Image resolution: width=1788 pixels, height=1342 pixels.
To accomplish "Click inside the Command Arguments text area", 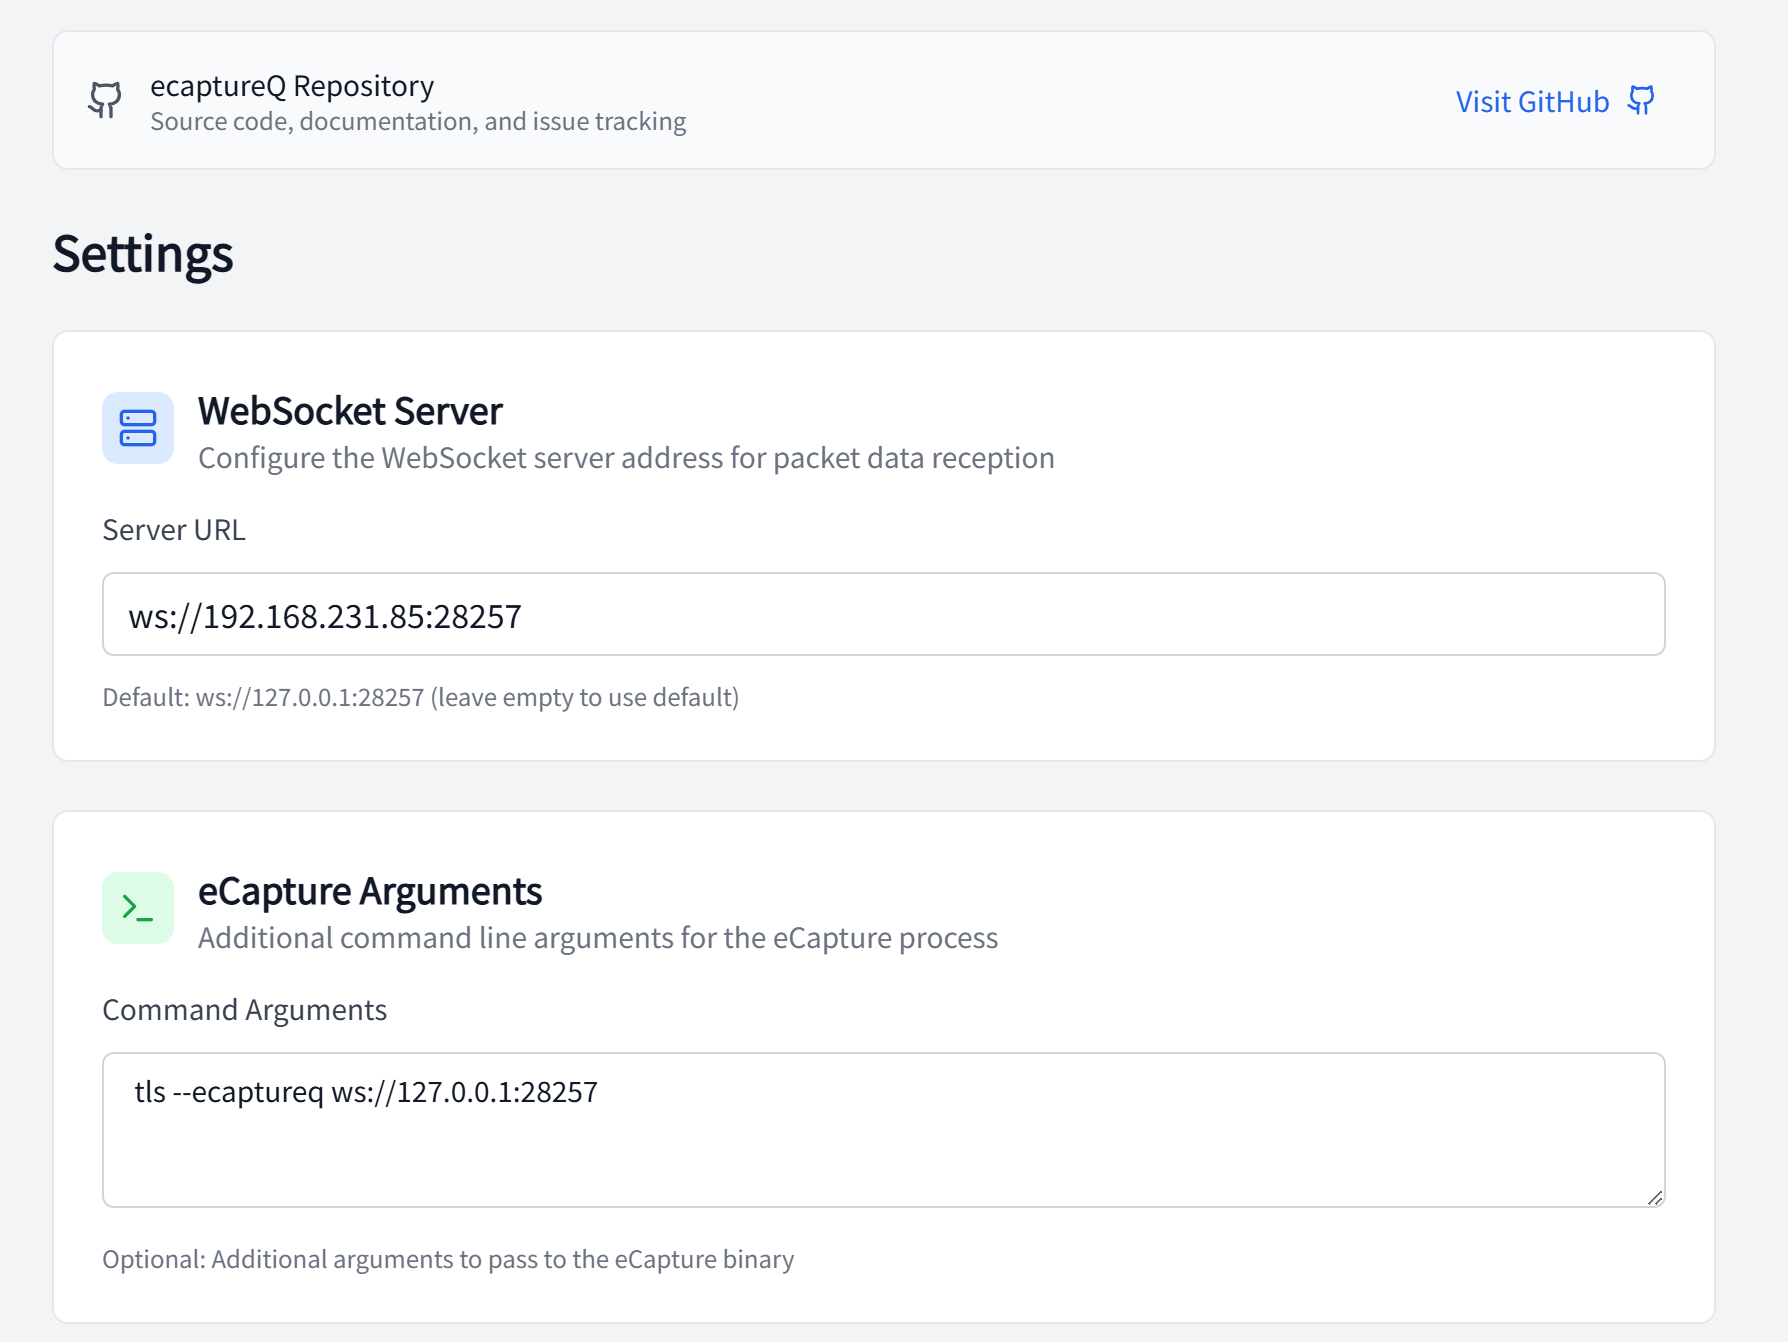I will tap(883, 1140).
